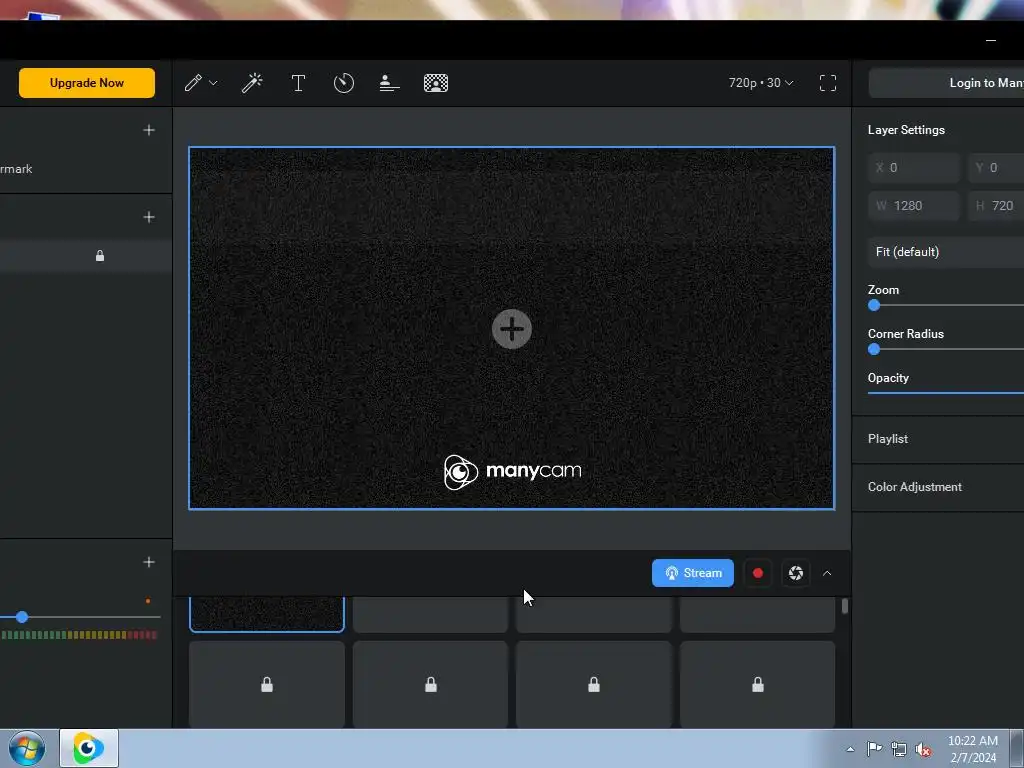Click the Y position input field
The width and height of the screenshot is (1024, 768).
(x=996, y=168)
